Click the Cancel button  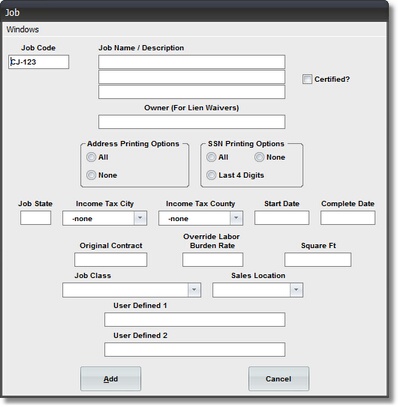point(279,379)
